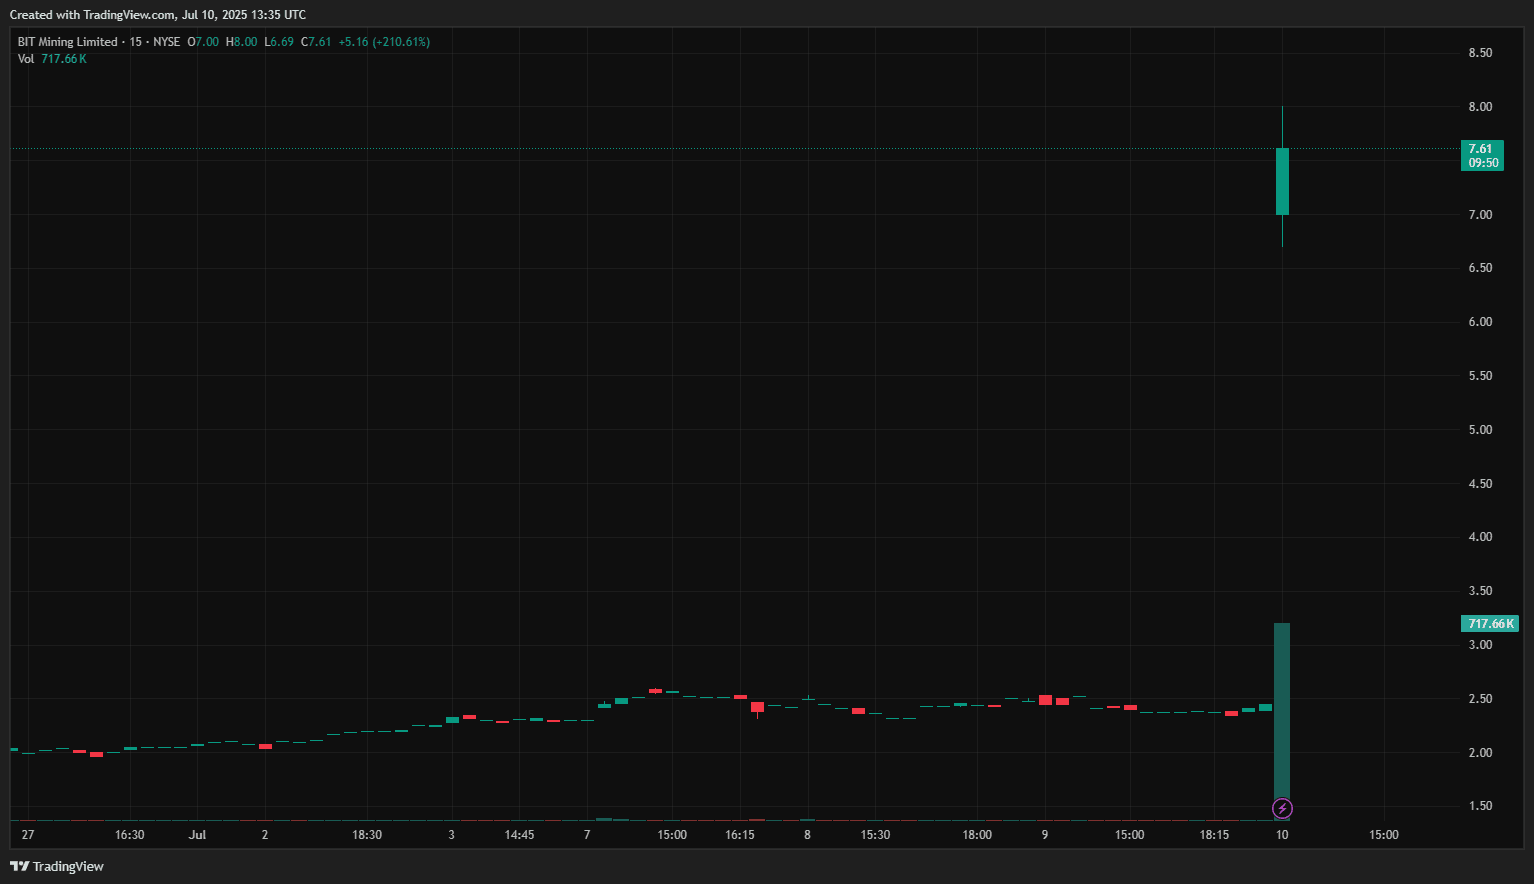
Task: Click the 7.61 current price label
Action: click(x=1481, y=155)
